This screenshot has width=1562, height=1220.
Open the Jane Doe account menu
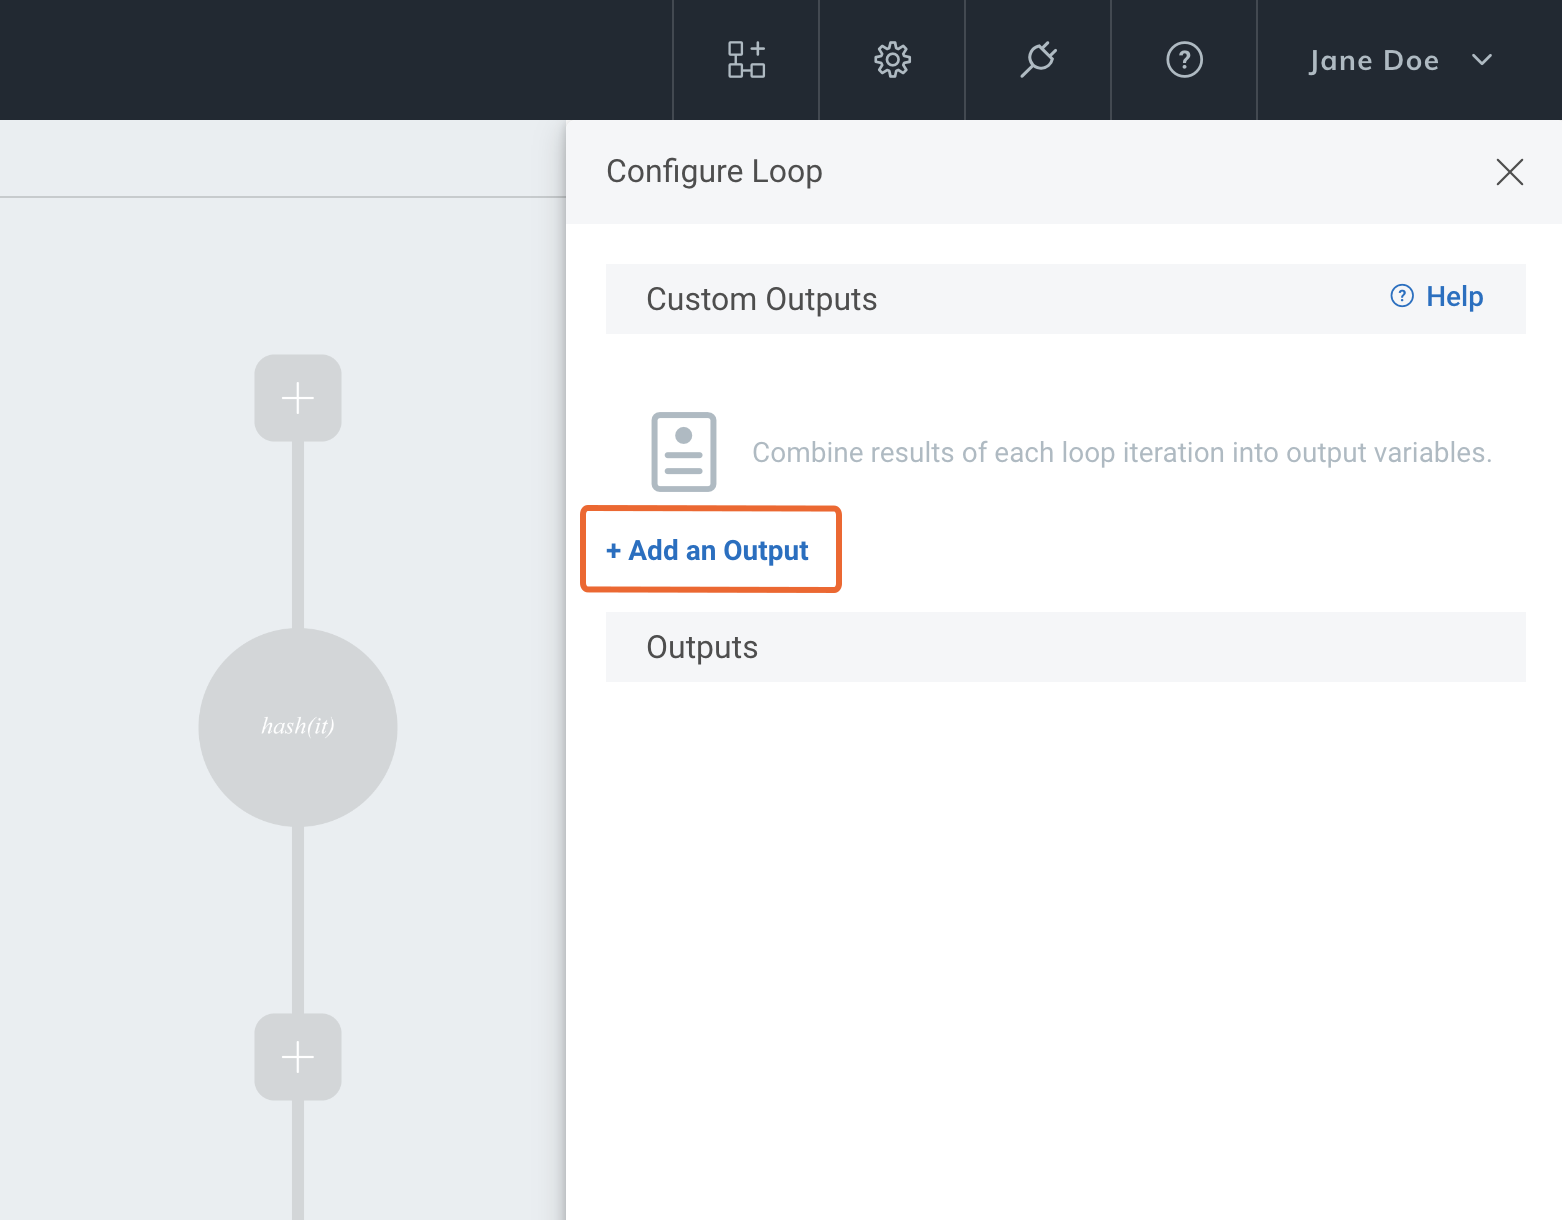[x=1373, y=61]
